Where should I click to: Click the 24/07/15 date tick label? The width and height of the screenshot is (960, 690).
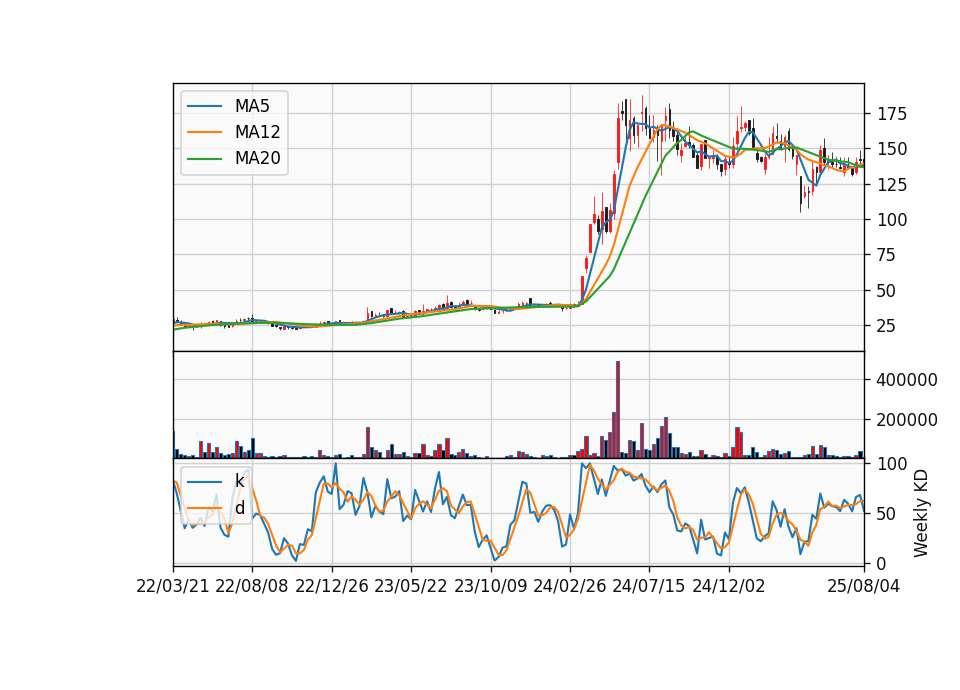[649, 586]
